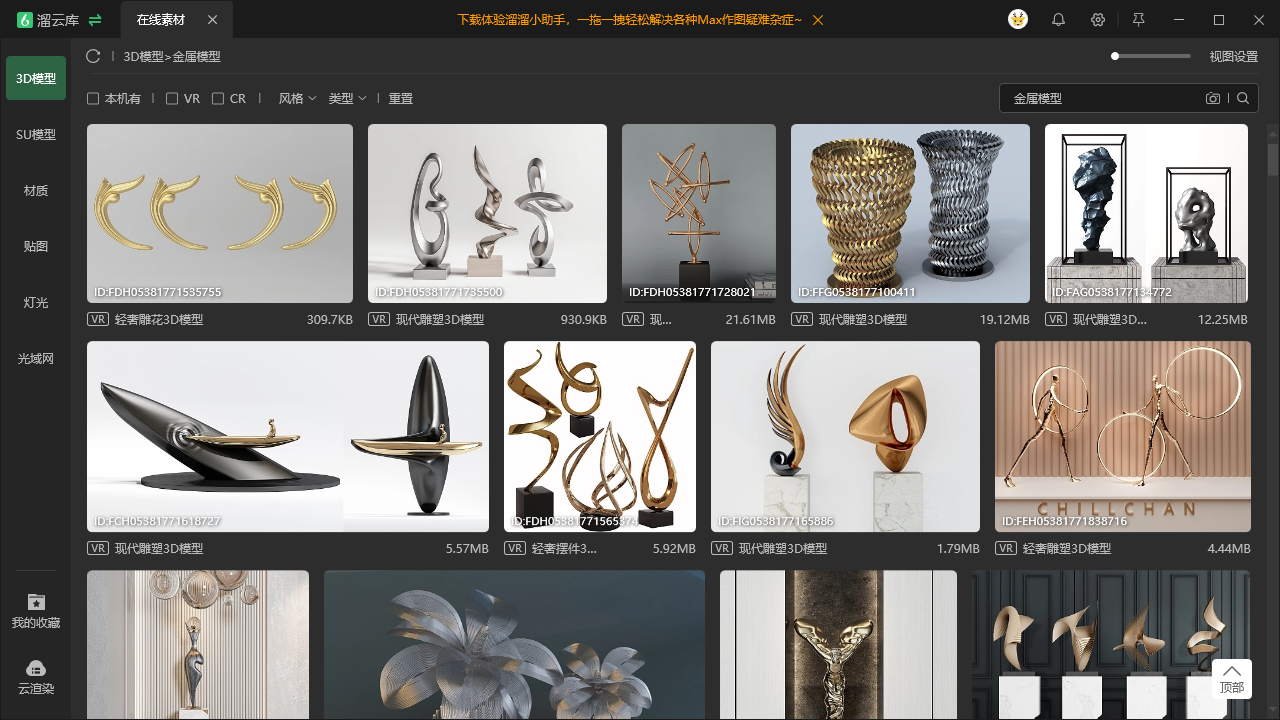Open the notifications bell

point(1058,20)
